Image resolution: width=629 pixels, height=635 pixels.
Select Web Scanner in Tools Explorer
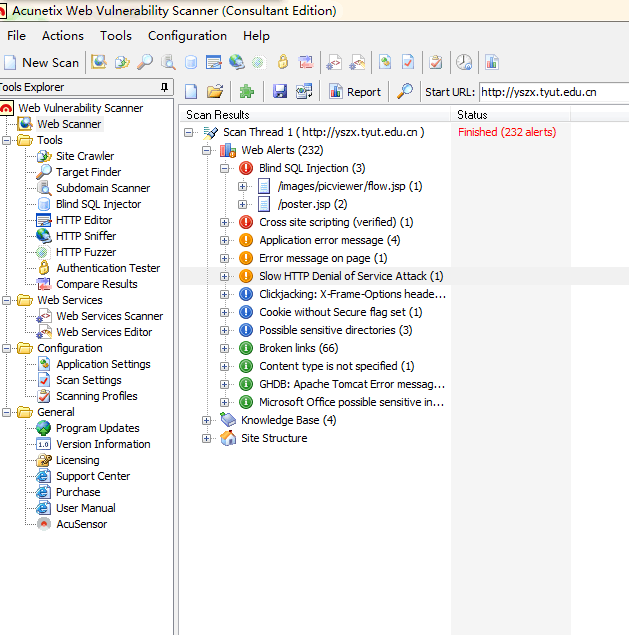pyautogui.click(x=69, y=124)
